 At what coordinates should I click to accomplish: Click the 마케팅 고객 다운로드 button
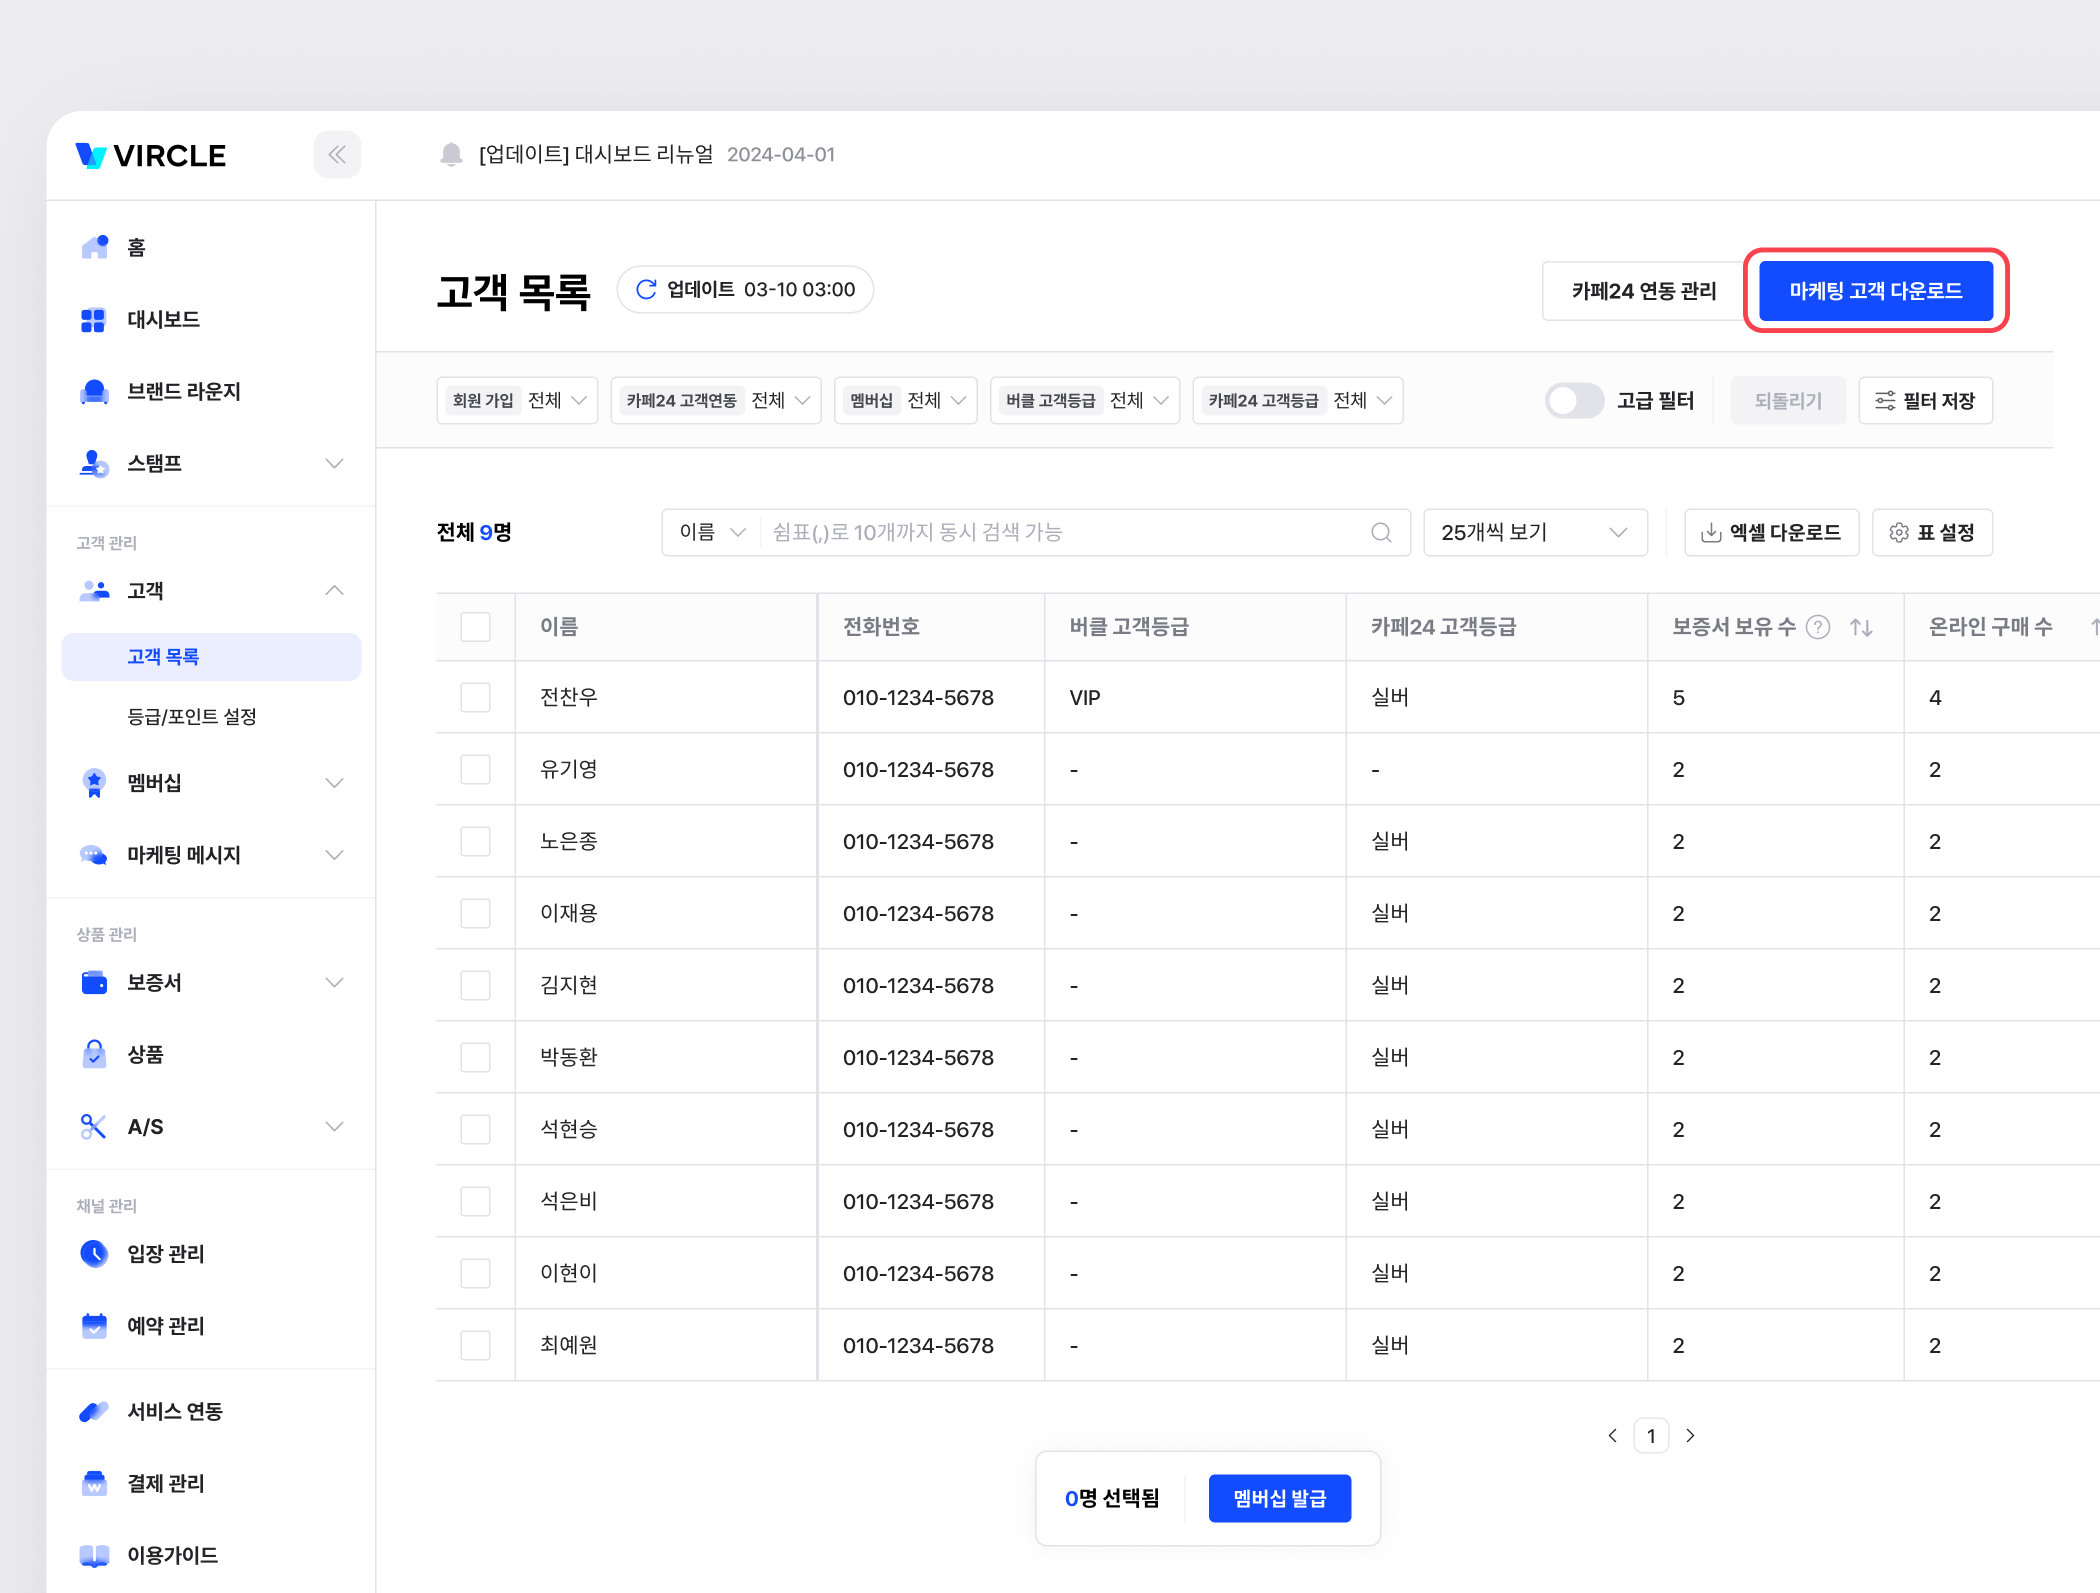coord(1876,291)
